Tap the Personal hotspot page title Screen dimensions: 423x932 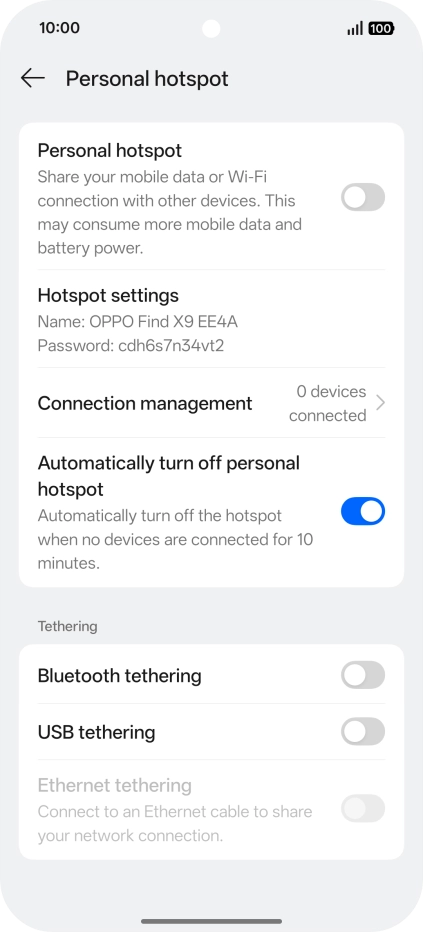pos(147,78)
